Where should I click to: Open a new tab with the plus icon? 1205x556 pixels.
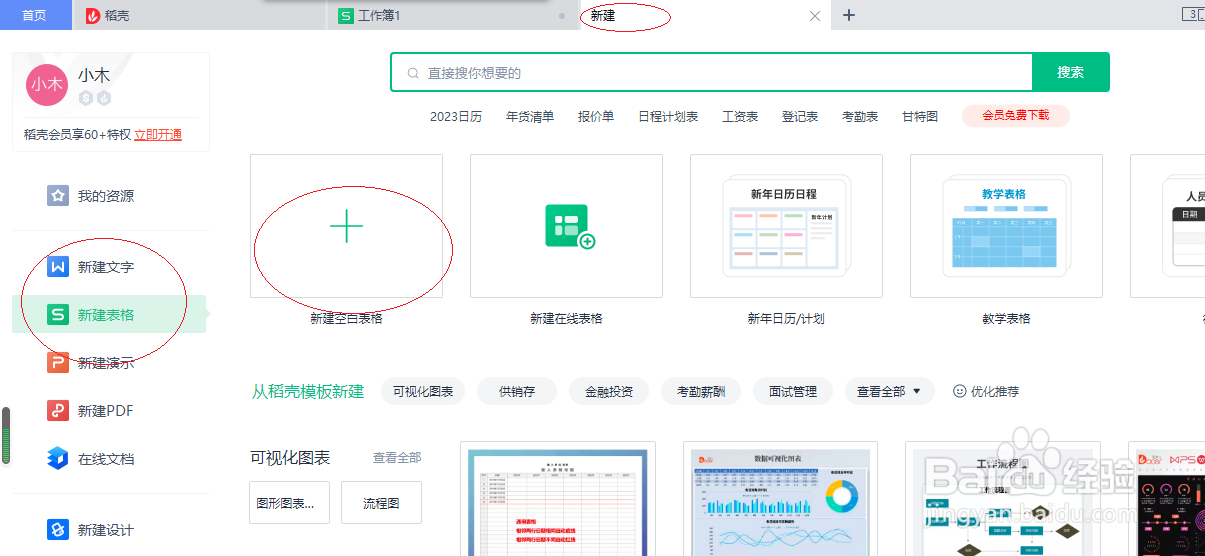(849, 15)
